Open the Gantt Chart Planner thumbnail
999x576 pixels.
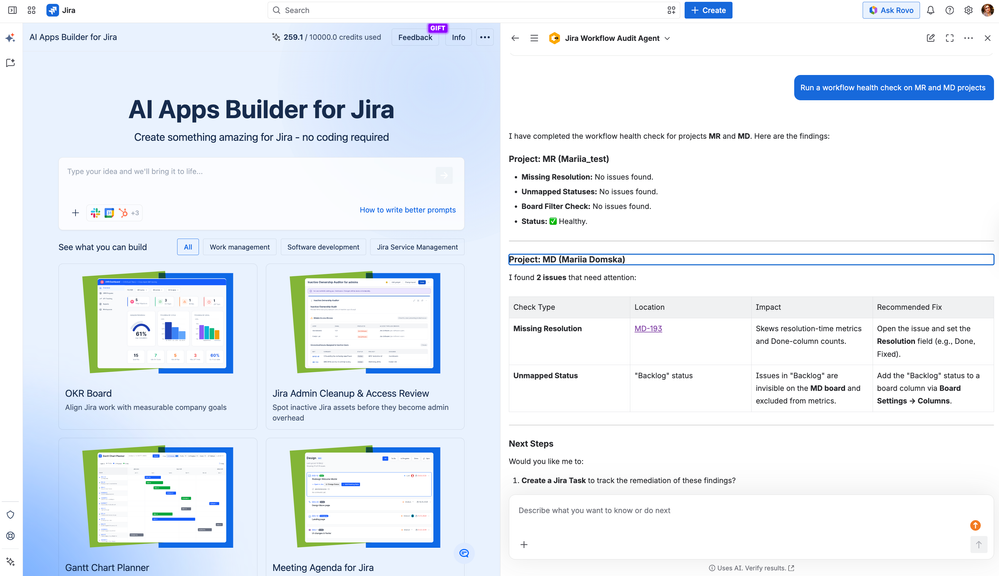coord(158,497)
